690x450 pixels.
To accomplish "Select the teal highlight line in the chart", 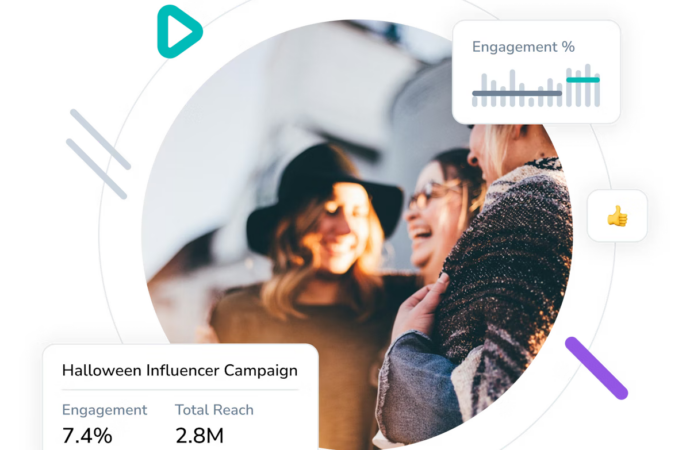I will tap(583, 80).
